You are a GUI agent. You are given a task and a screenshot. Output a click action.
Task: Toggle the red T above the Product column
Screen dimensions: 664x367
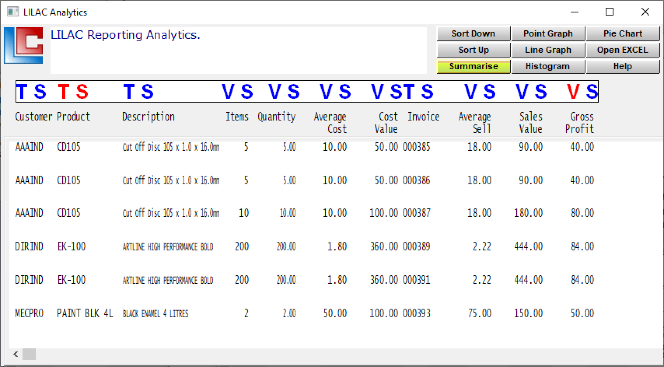click(x=64, y=92)
